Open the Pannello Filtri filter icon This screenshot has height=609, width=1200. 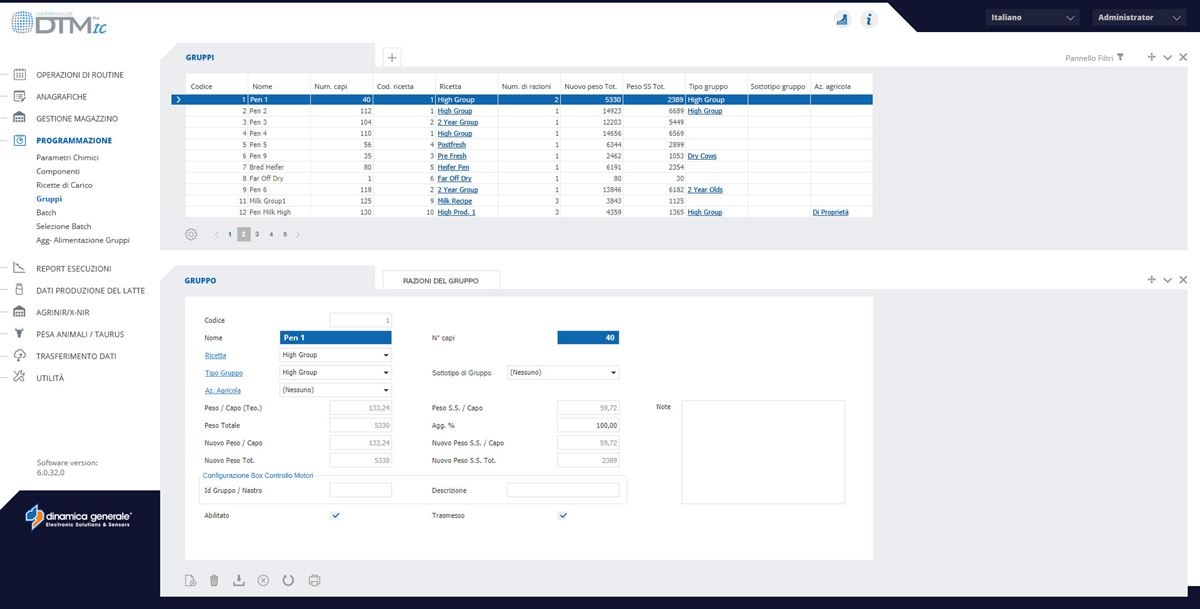1121,58
